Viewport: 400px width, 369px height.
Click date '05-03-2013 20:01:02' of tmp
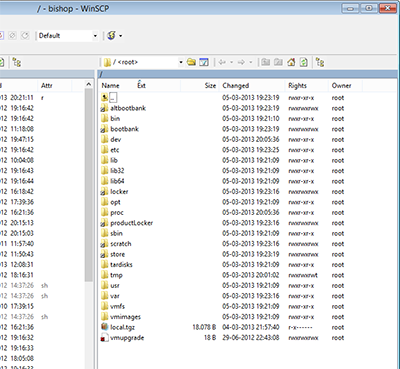point(251,275)
